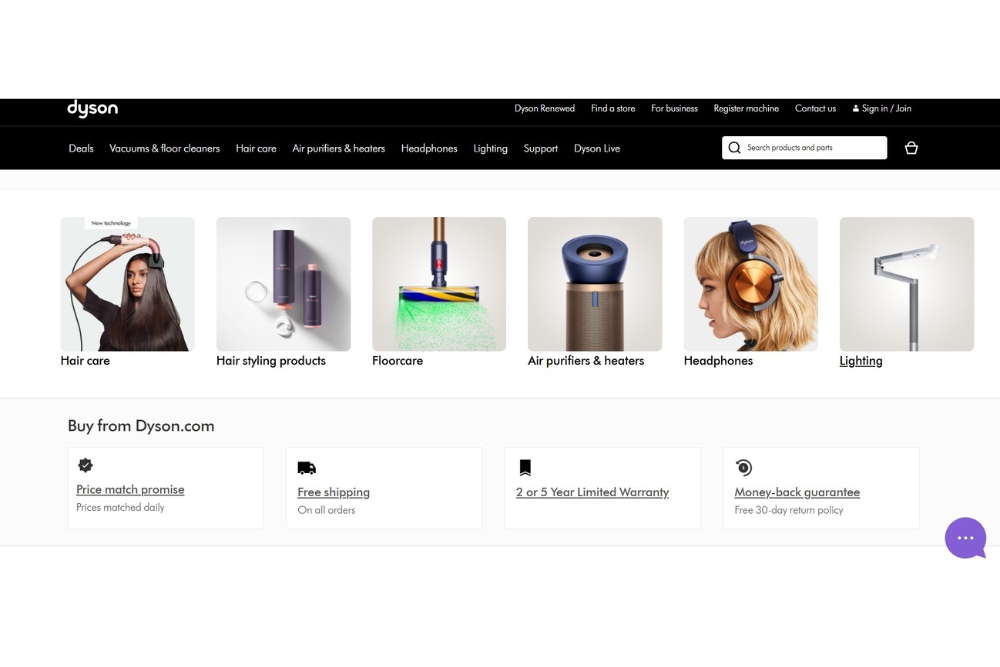Image resolution: width=1000 pixels, height=667 pixels.
Task: Open the Contact us page
Action: pyautogui.click(x=815, y=108)
